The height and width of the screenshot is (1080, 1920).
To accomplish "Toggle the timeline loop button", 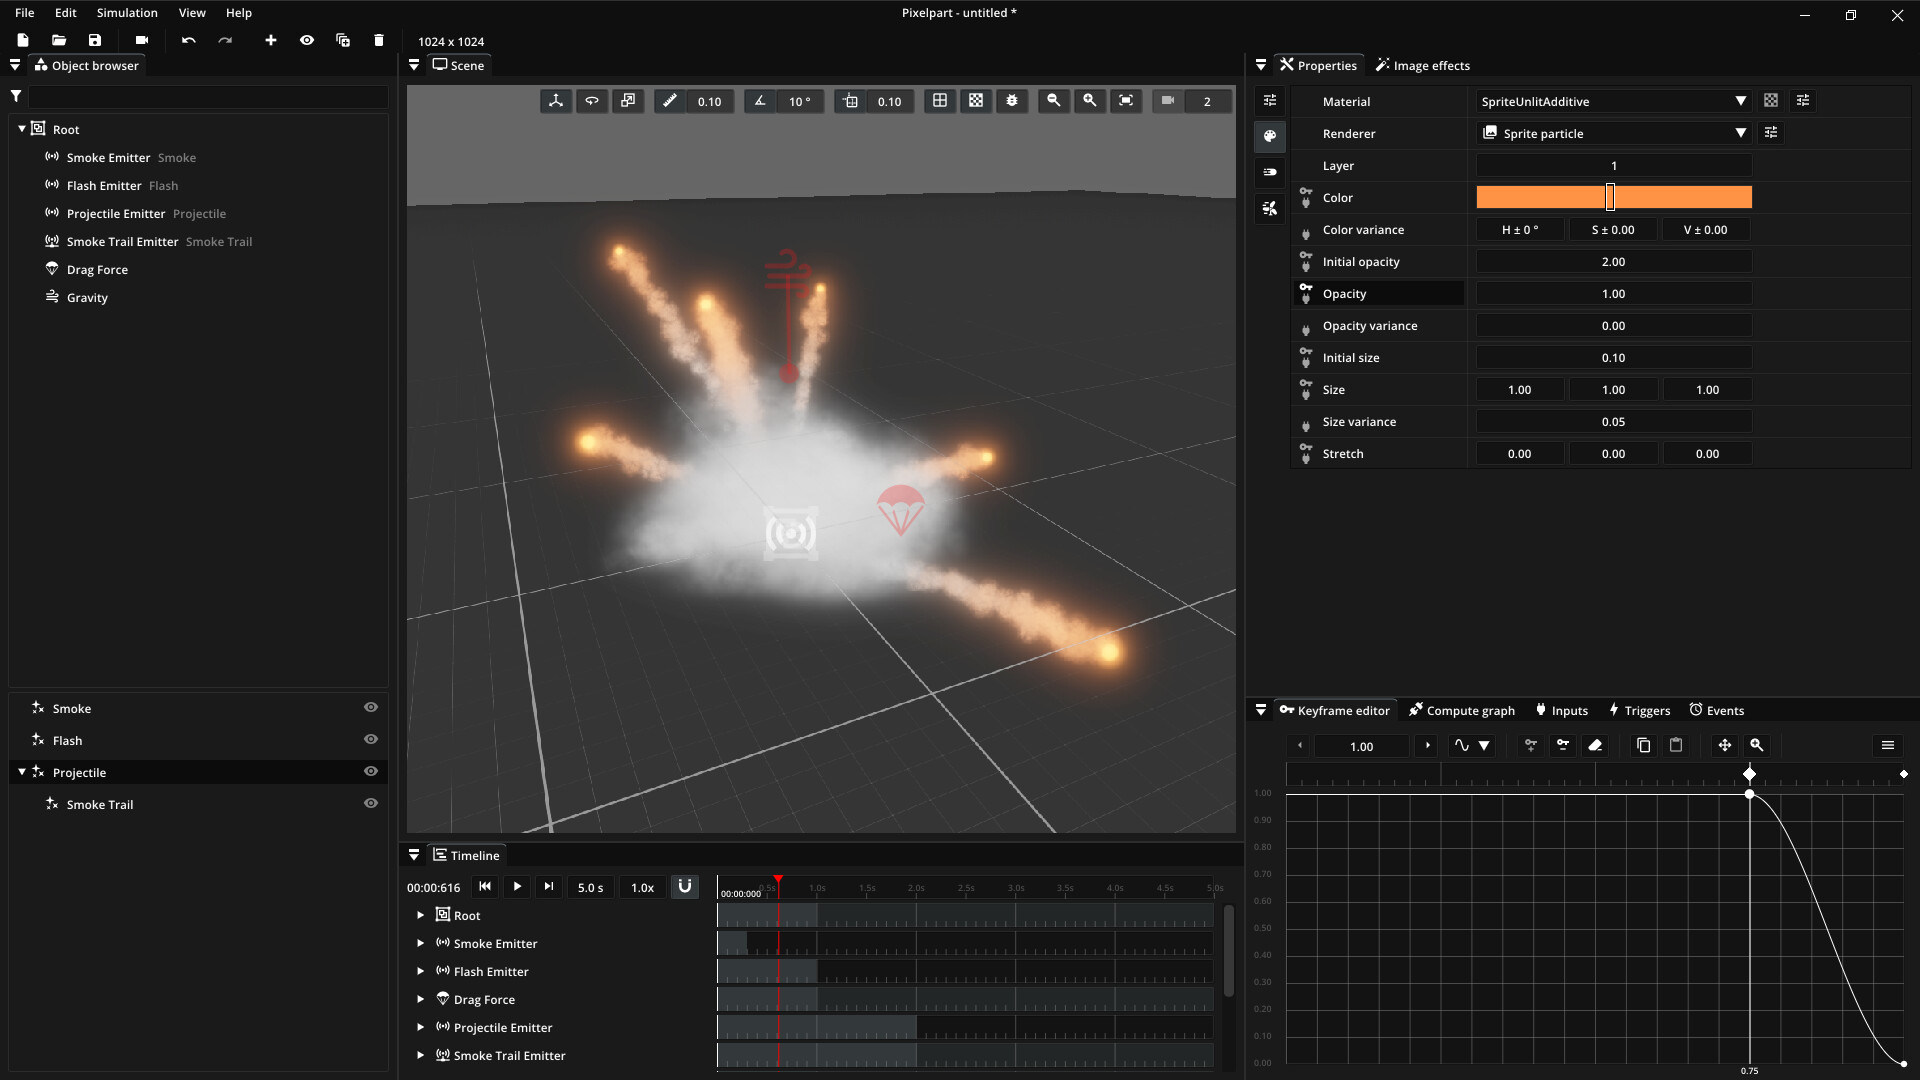I will (685, 887).
